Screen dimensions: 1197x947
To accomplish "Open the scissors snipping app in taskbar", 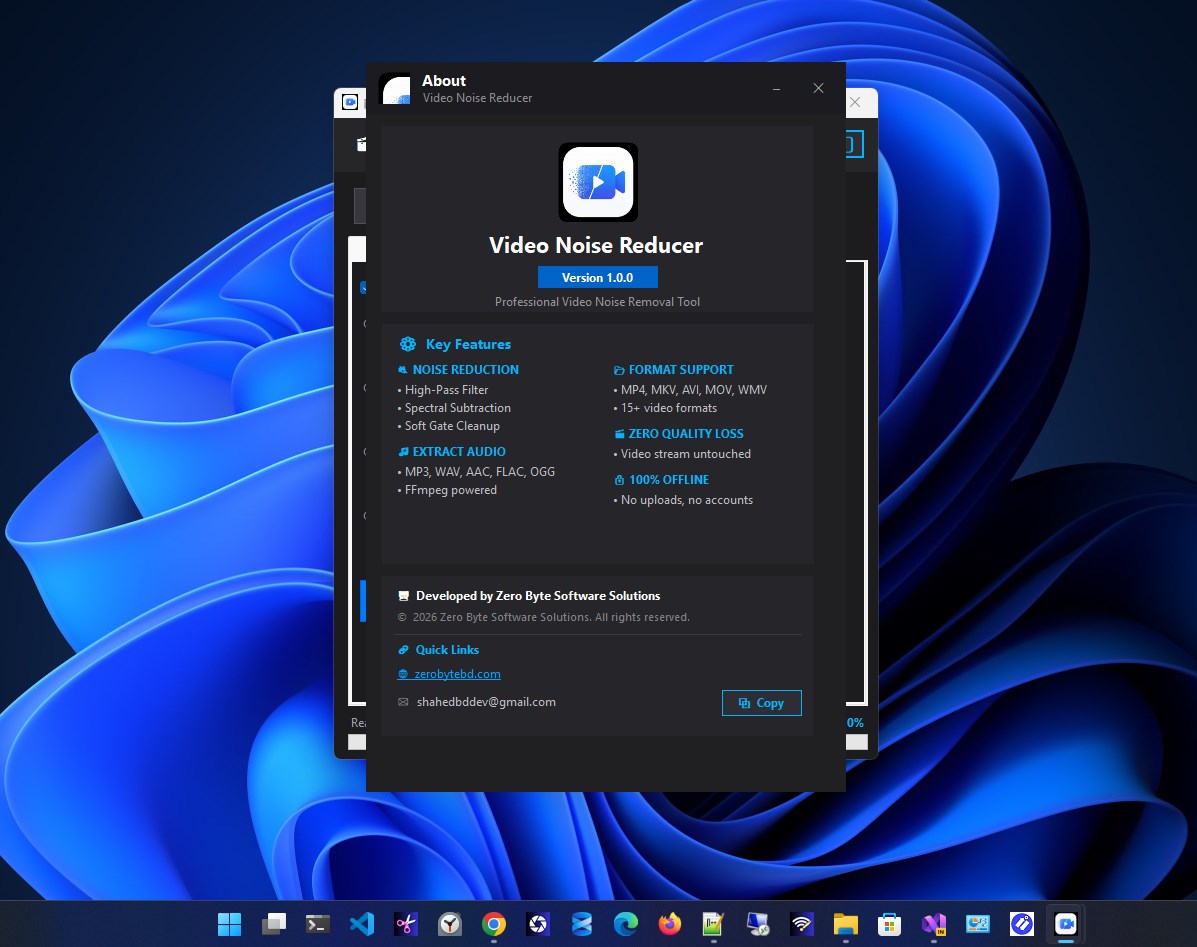I will tap(405, 924).
